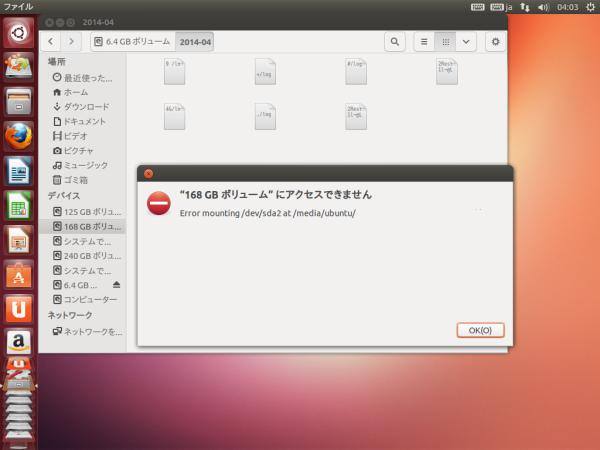This screenshot has width=600, height=450.
Task: Go back with the left arrow button
Action: [50, 42]
